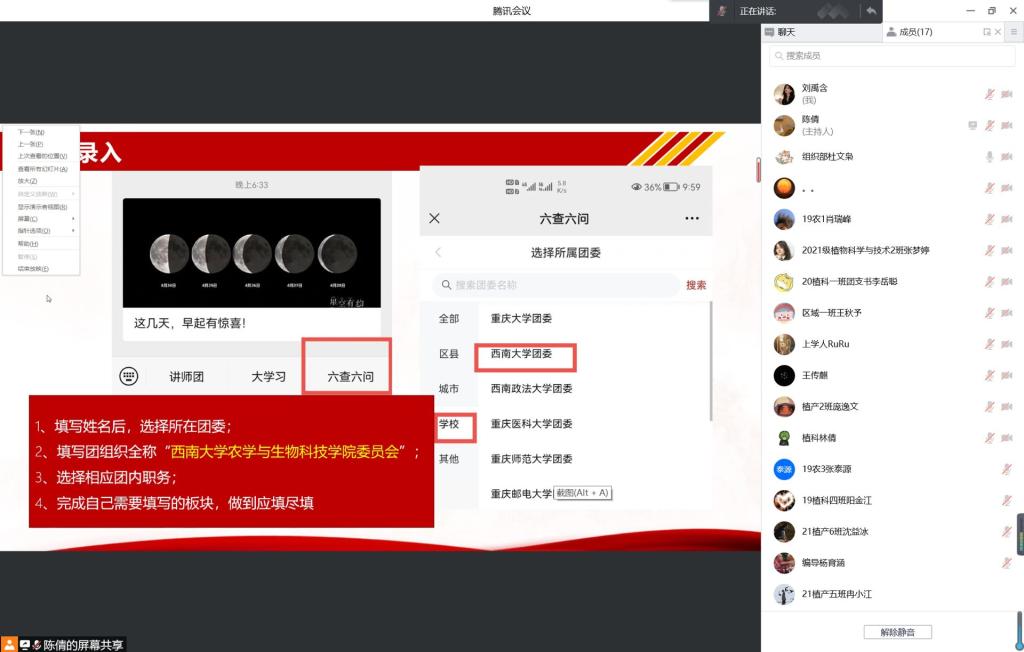
Task: Toggle muted microphone icon for 刘禹含
Action: click(x=989, y=94)
